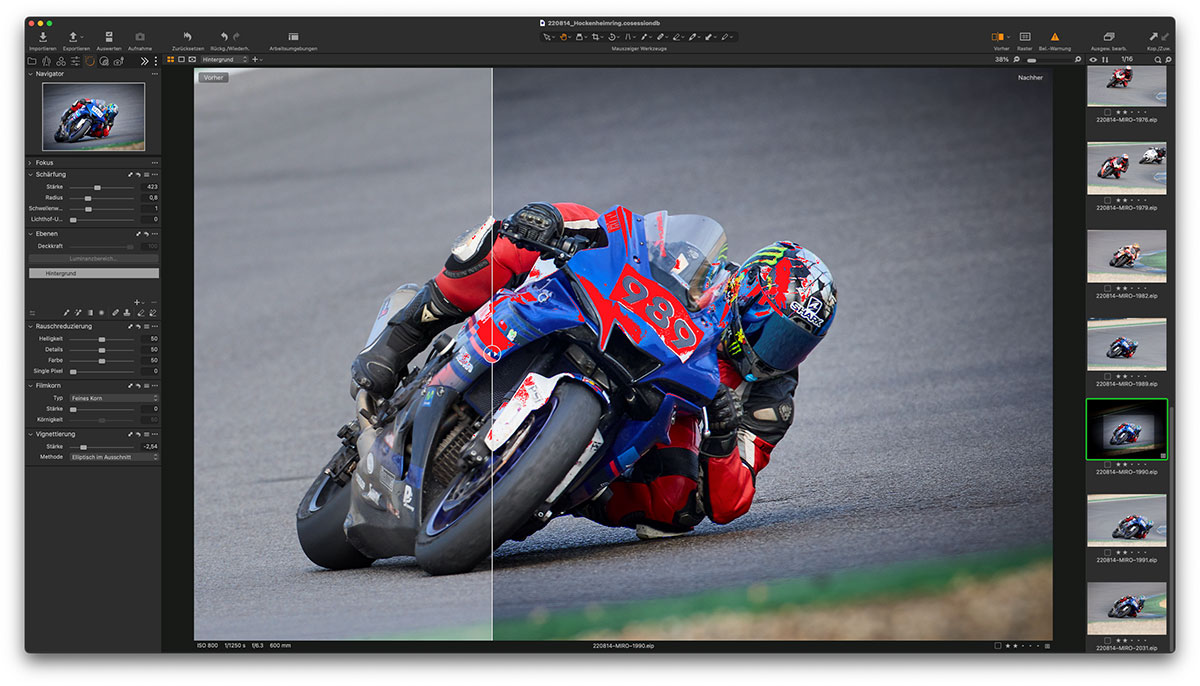Viewport: 1200px width, 686px height.
Task: Click Ausgew. bearb. edit selected icon
Action: [1109, 37]
